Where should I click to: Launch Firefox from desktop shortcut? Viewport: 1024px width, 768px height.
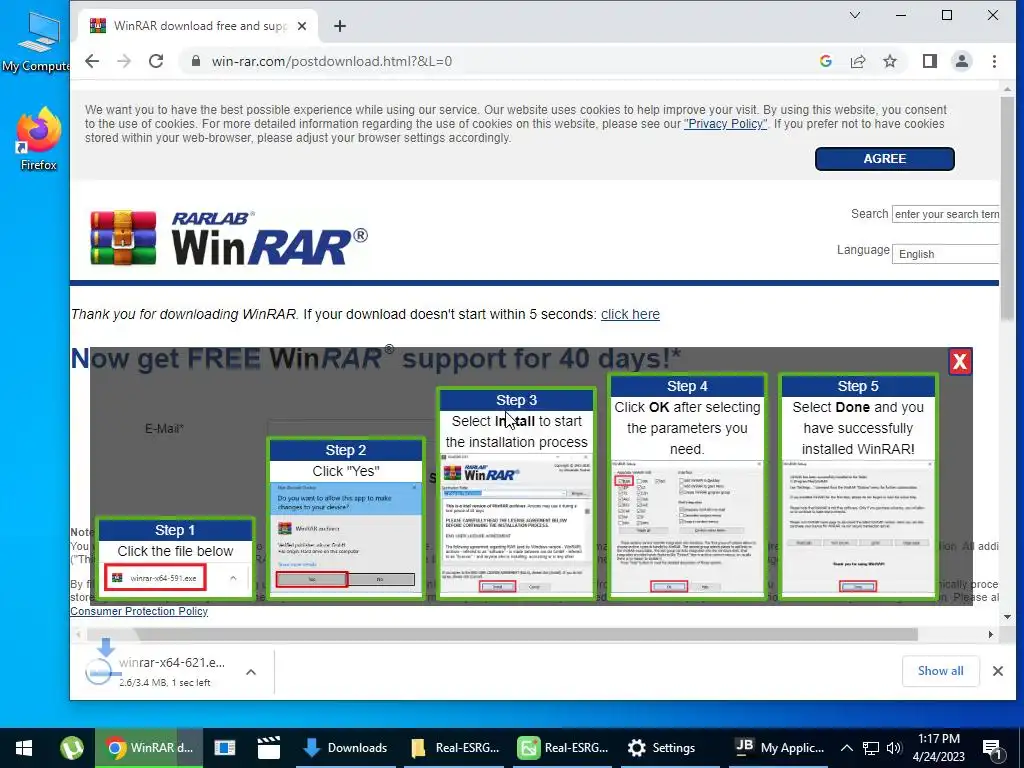tap(39, 139)
